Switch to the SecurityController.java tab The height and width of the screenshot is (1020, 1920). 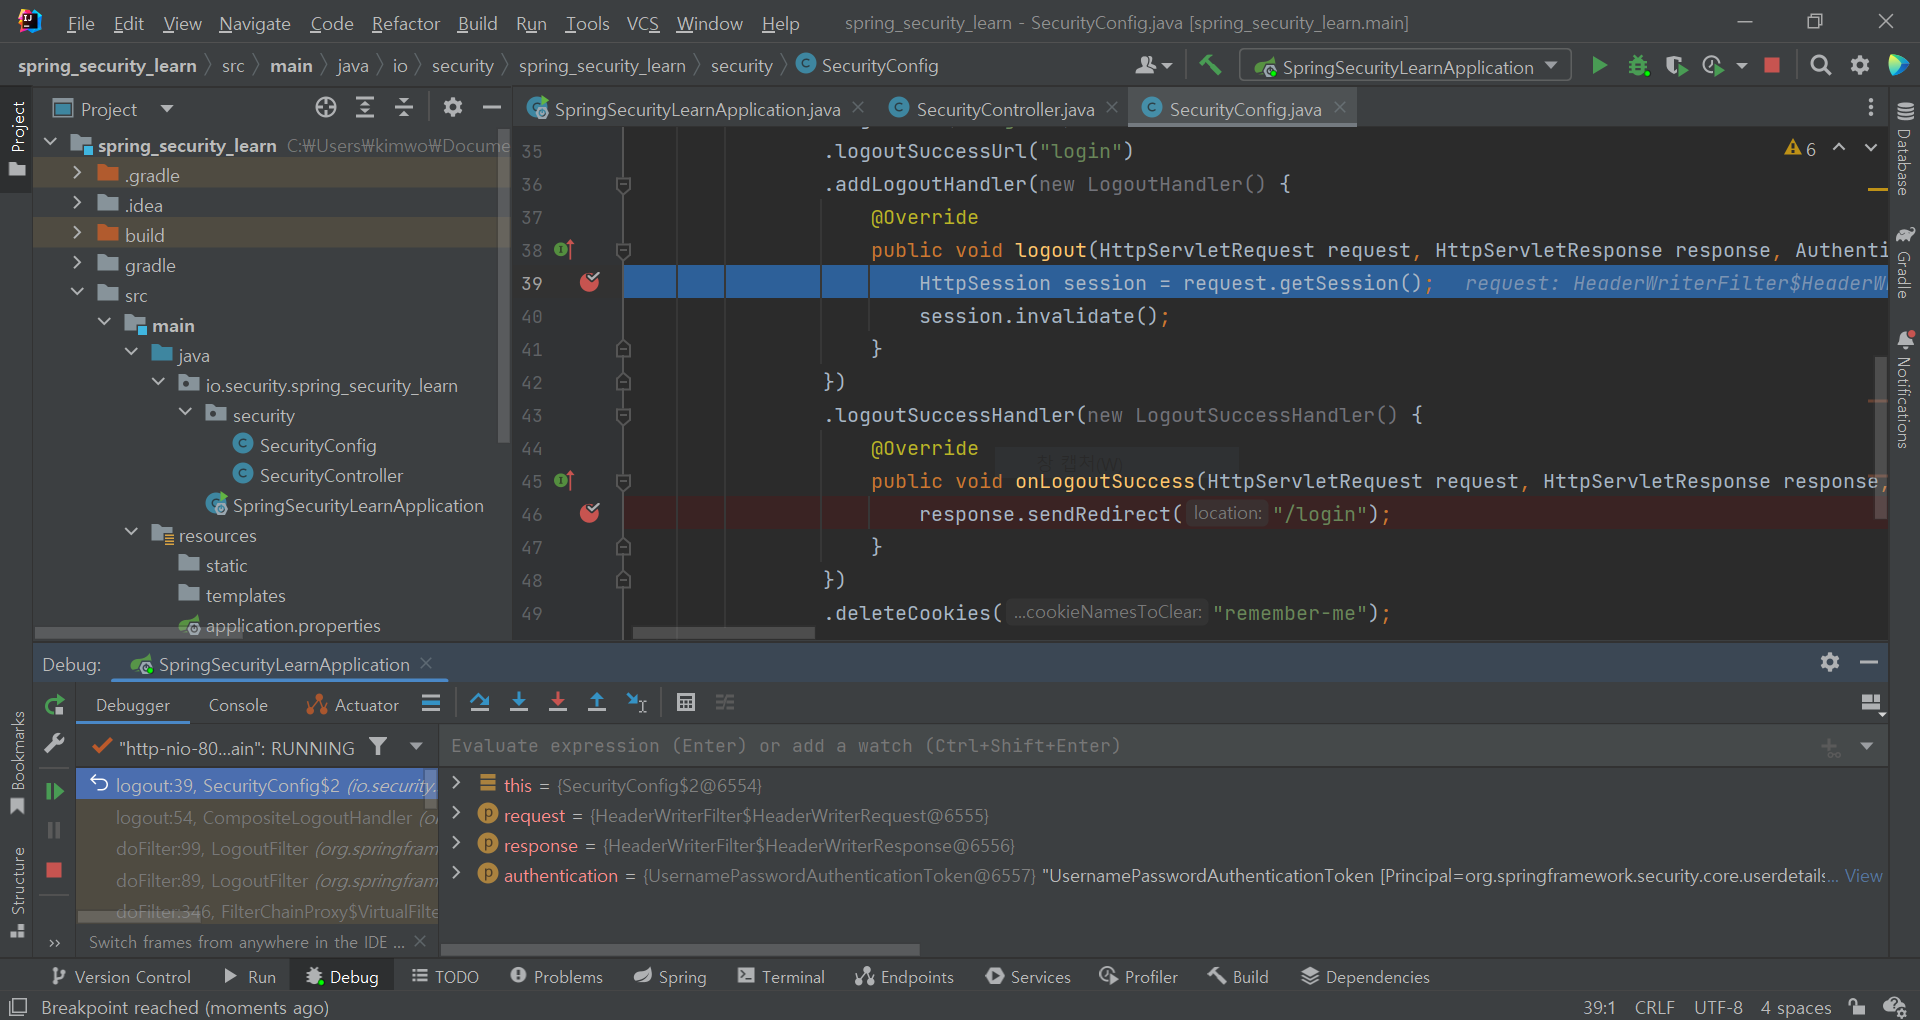pyautogui.click(x=1004, y=109)
